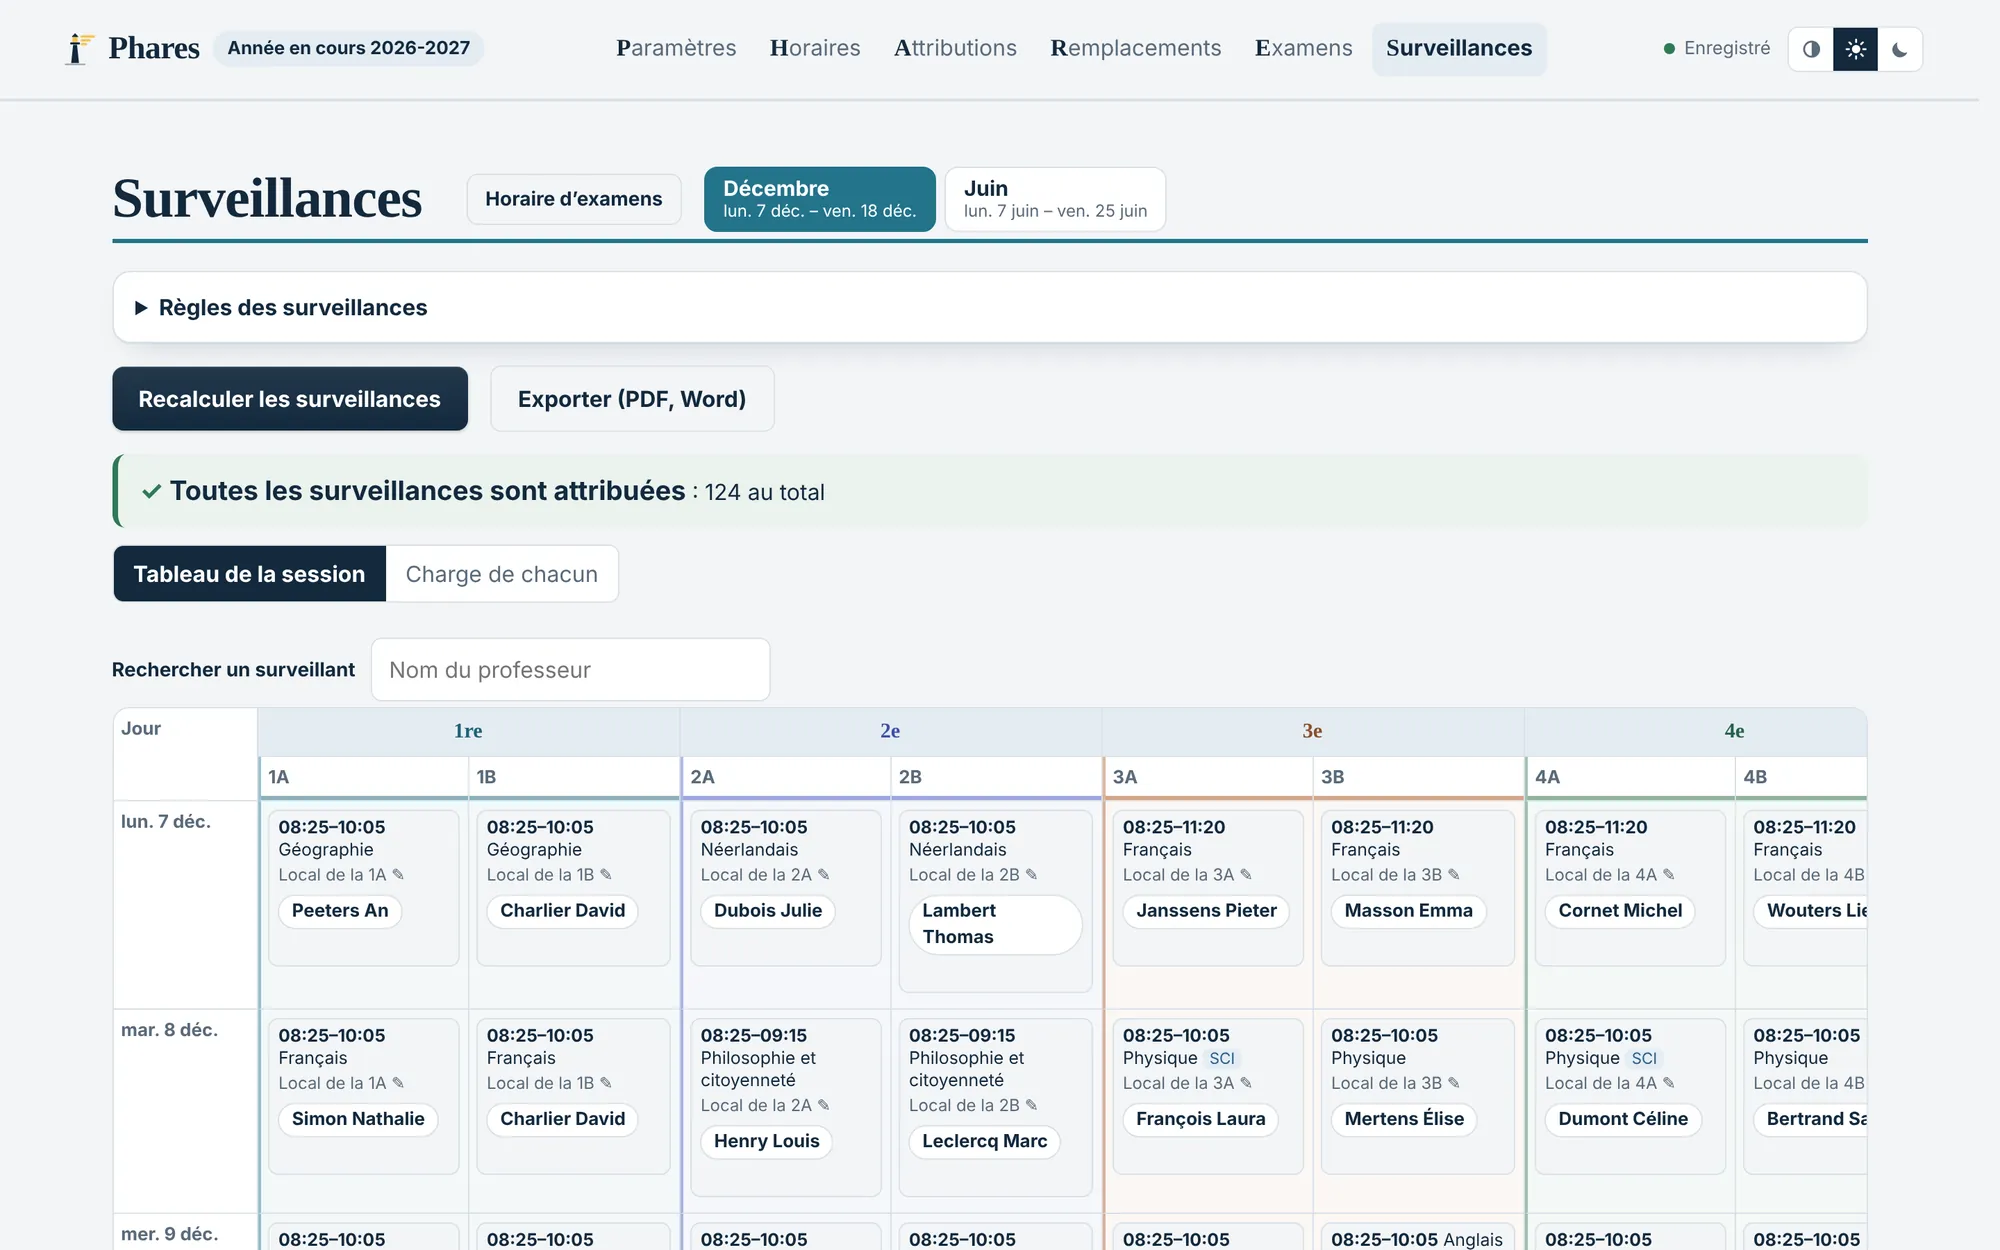Click Janssens Pieter supervisor chip

[1206, 911]
